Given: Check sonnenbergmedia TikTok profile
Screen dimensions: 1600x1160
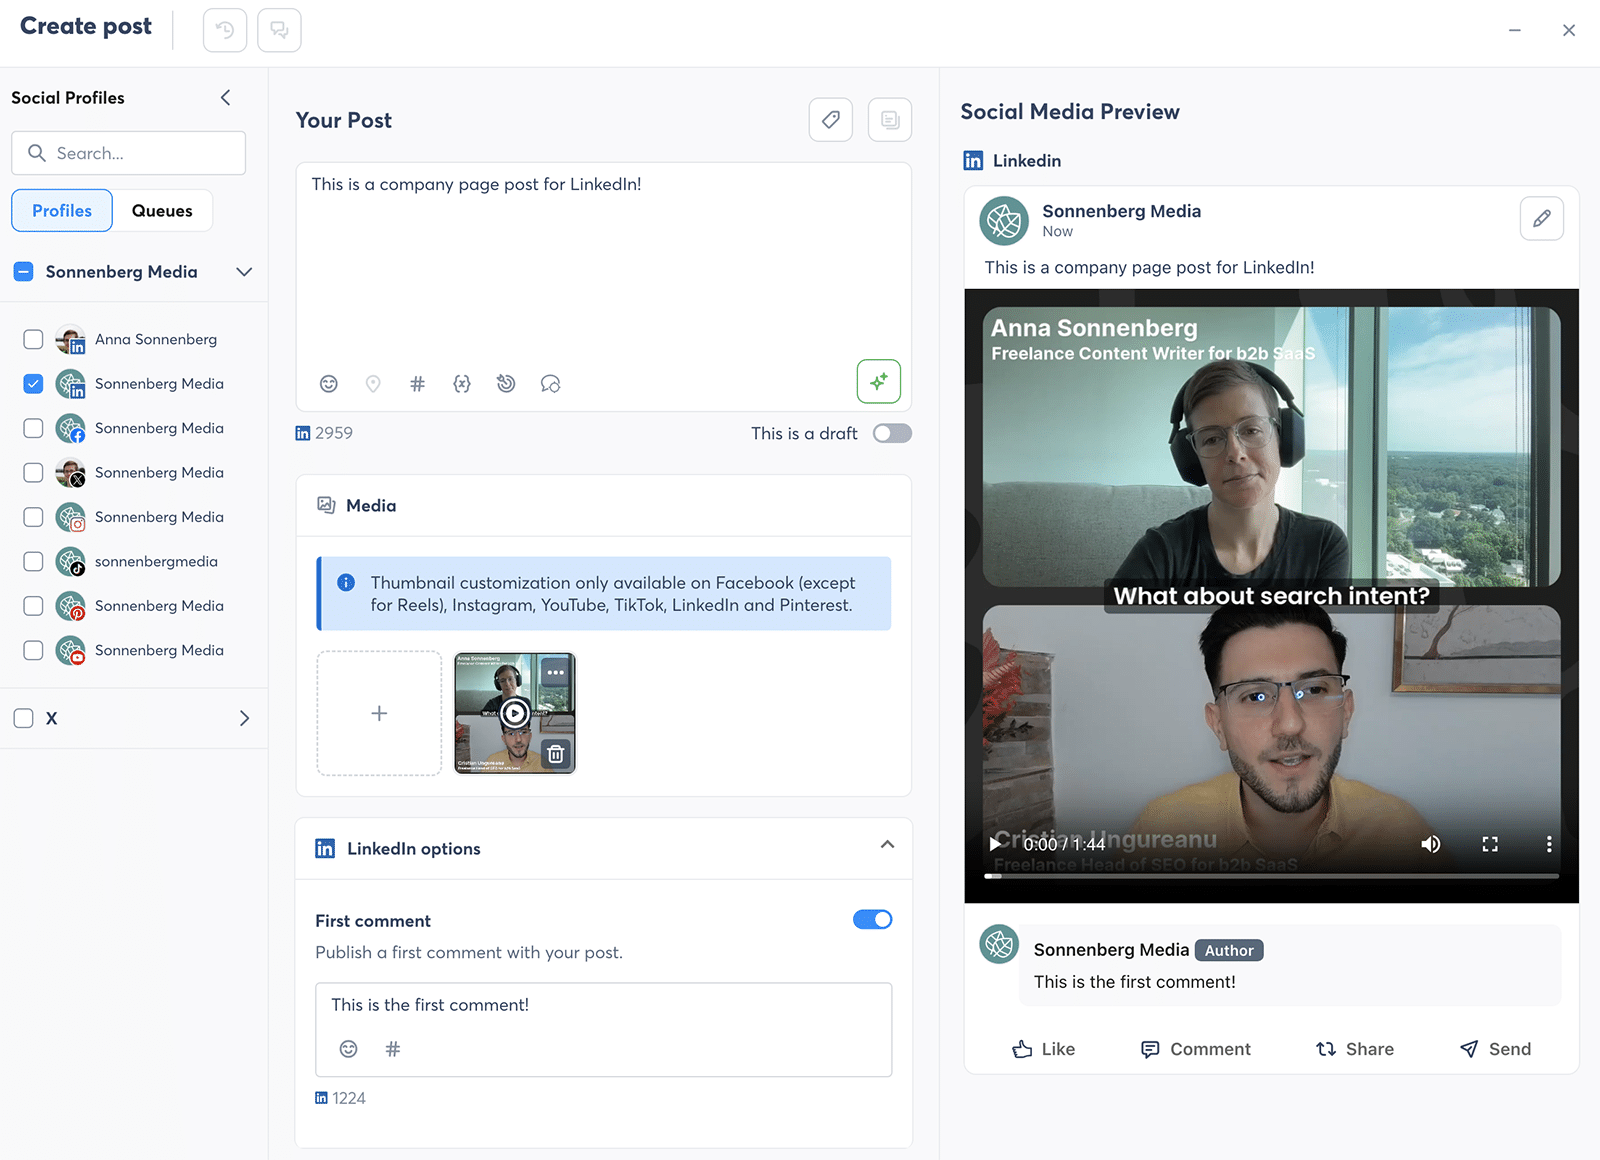Looking at the screenshot, I should [33, 561].
